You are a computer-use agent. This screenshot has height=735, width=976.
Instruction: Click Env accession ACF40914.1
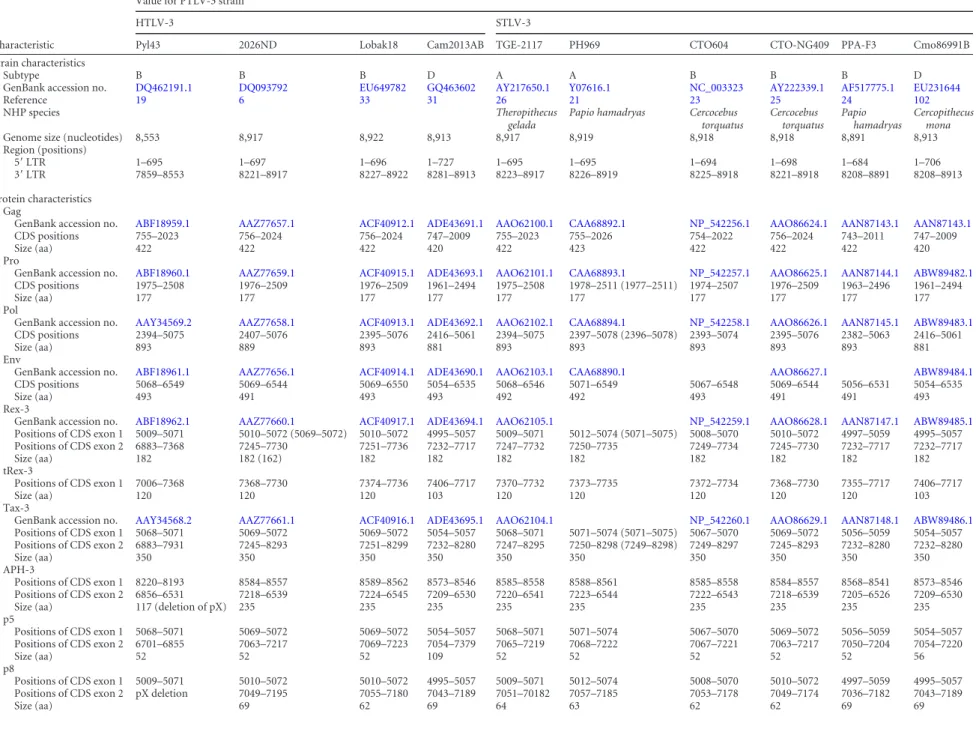(x=387, y=372)
